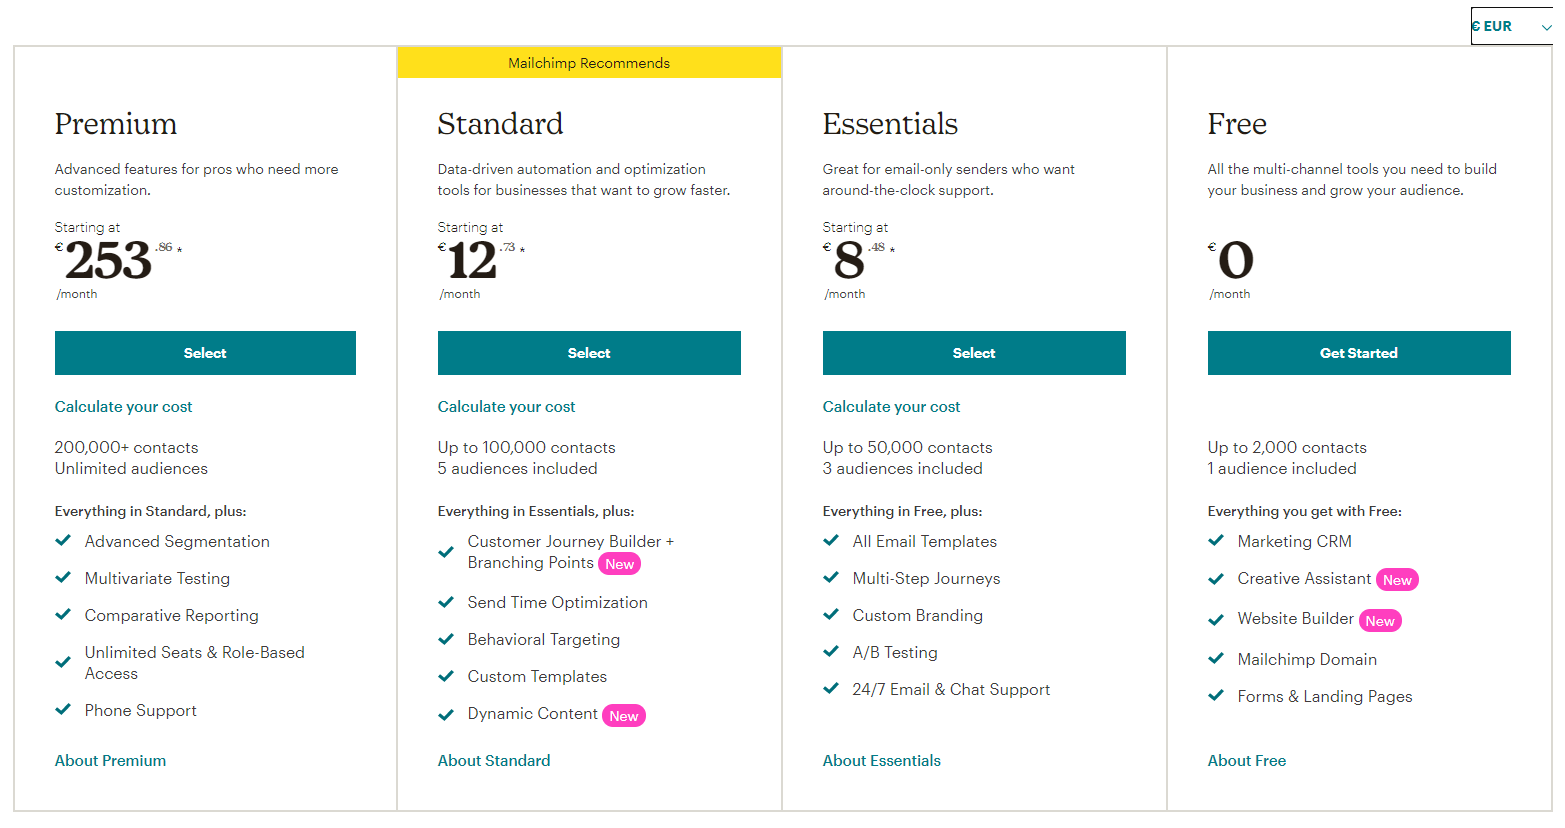Screen dimensions: 1565x828
Task: Check the Multivariate Testing feature mark
Action: [62, 578]
